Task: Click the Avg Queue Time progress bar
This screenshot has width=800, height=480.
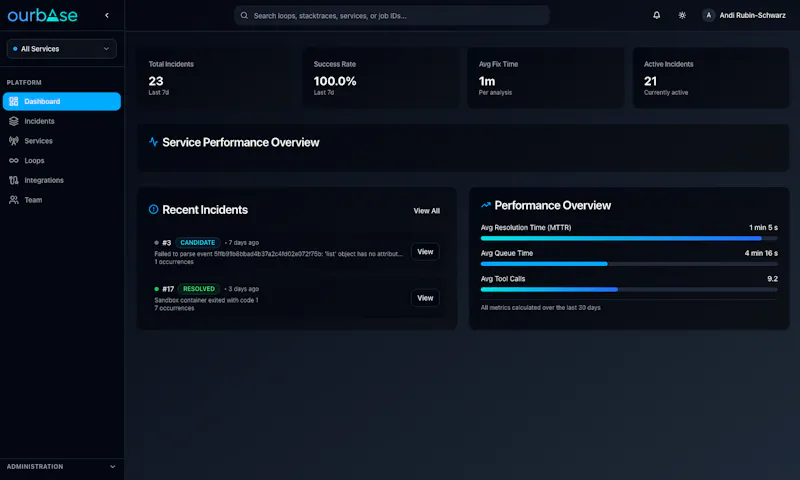Action: click(629, 264)
